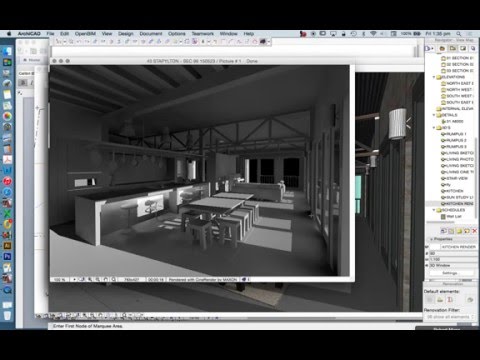
Task: Click the Navigator vertical scrollbar
Action: pyautogui.click(x=476, y=177)
